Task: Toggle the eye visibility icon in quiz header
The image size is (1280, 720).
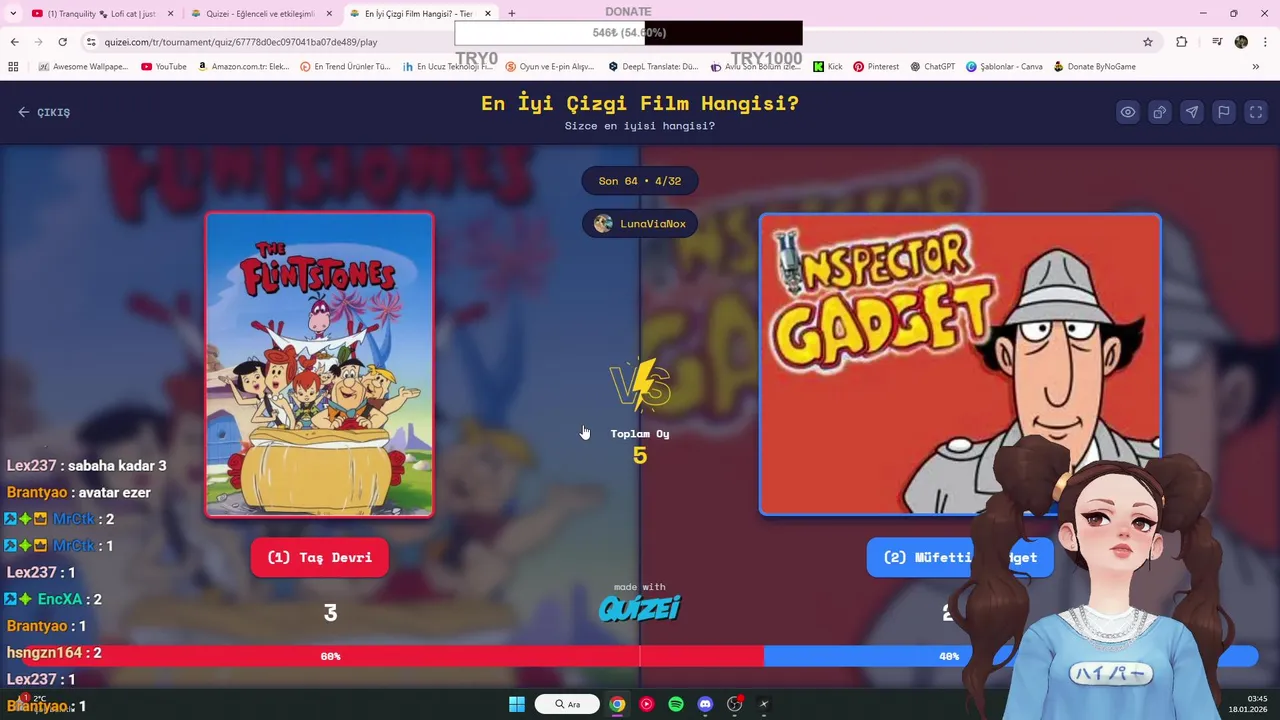Action: point(1127,112)
